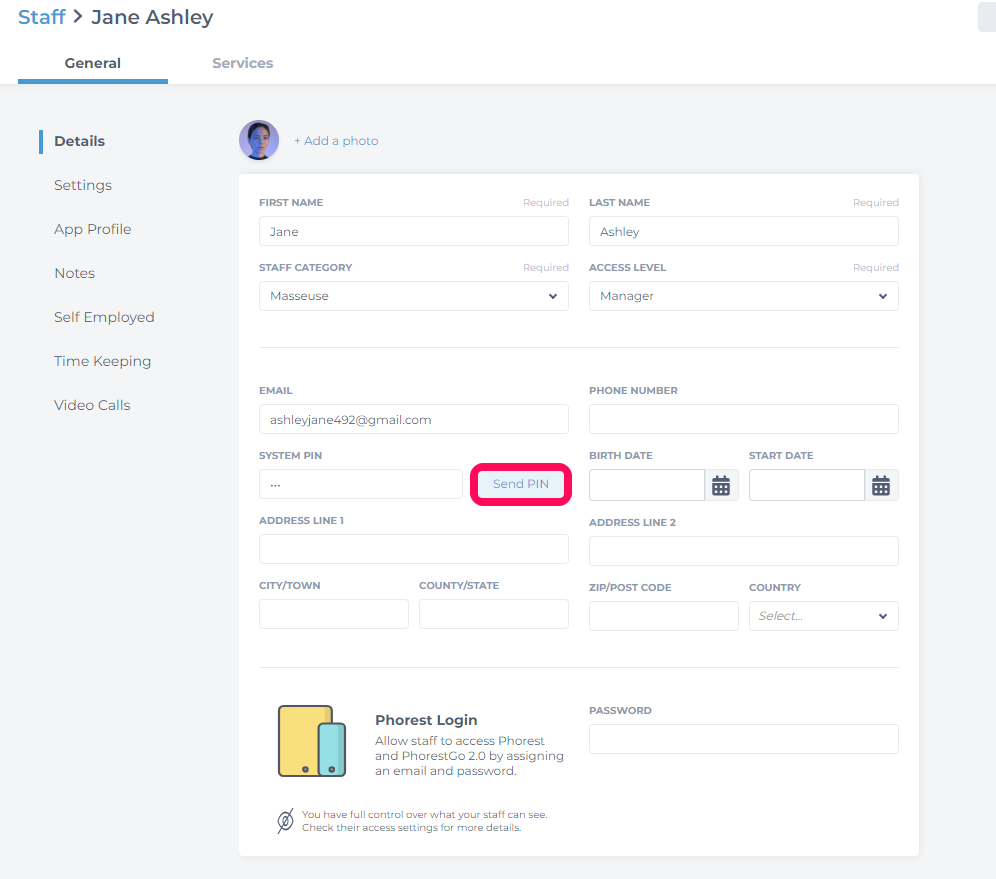Viewport: 996px width, 879px height.
Task: Go to Time Keeping section
Action: click(103, 361)
